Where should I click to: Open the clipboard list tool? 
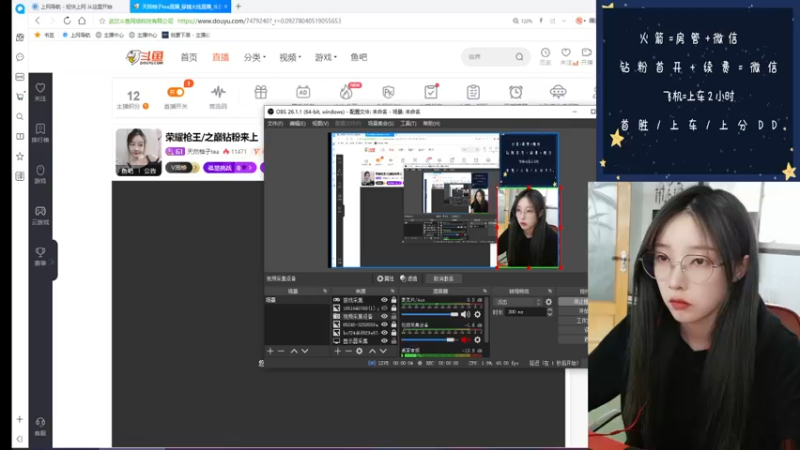(x=473, y=92)
